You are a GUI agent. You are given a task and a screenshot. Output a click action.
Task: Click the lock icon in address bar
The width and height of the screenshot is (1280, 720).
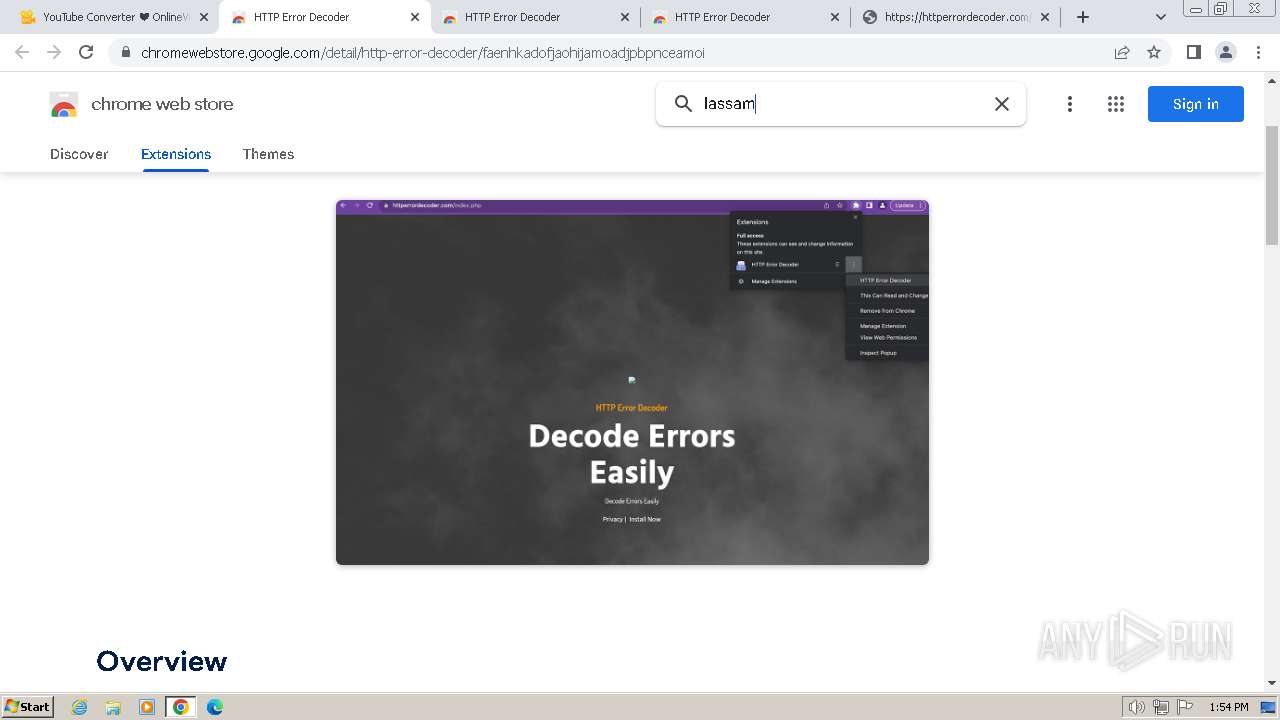click(126, 53)
